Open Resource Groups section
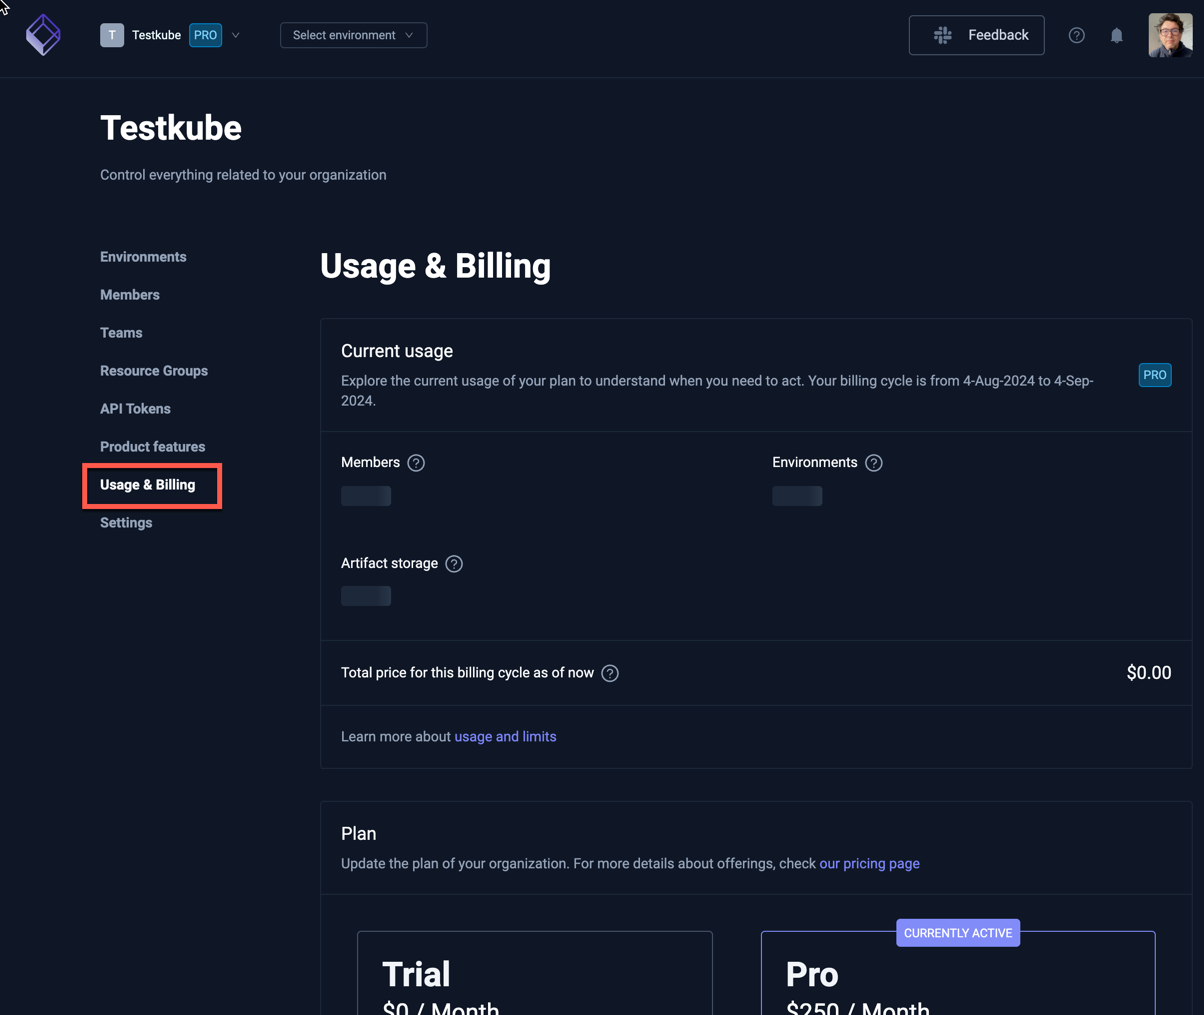Screen dimensions: 1204x1015 click(x=154, y=371)
